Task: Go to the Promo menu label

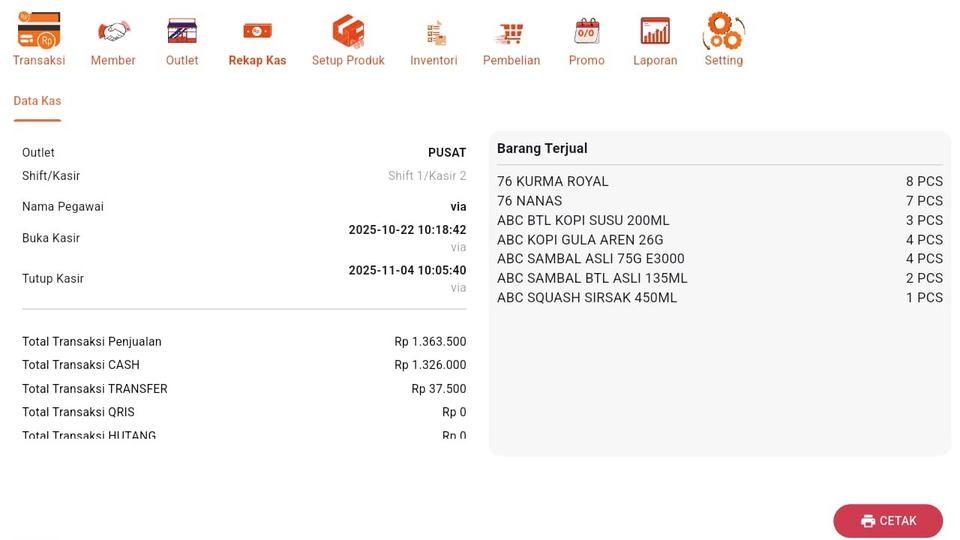Action: tap(587, 60)
